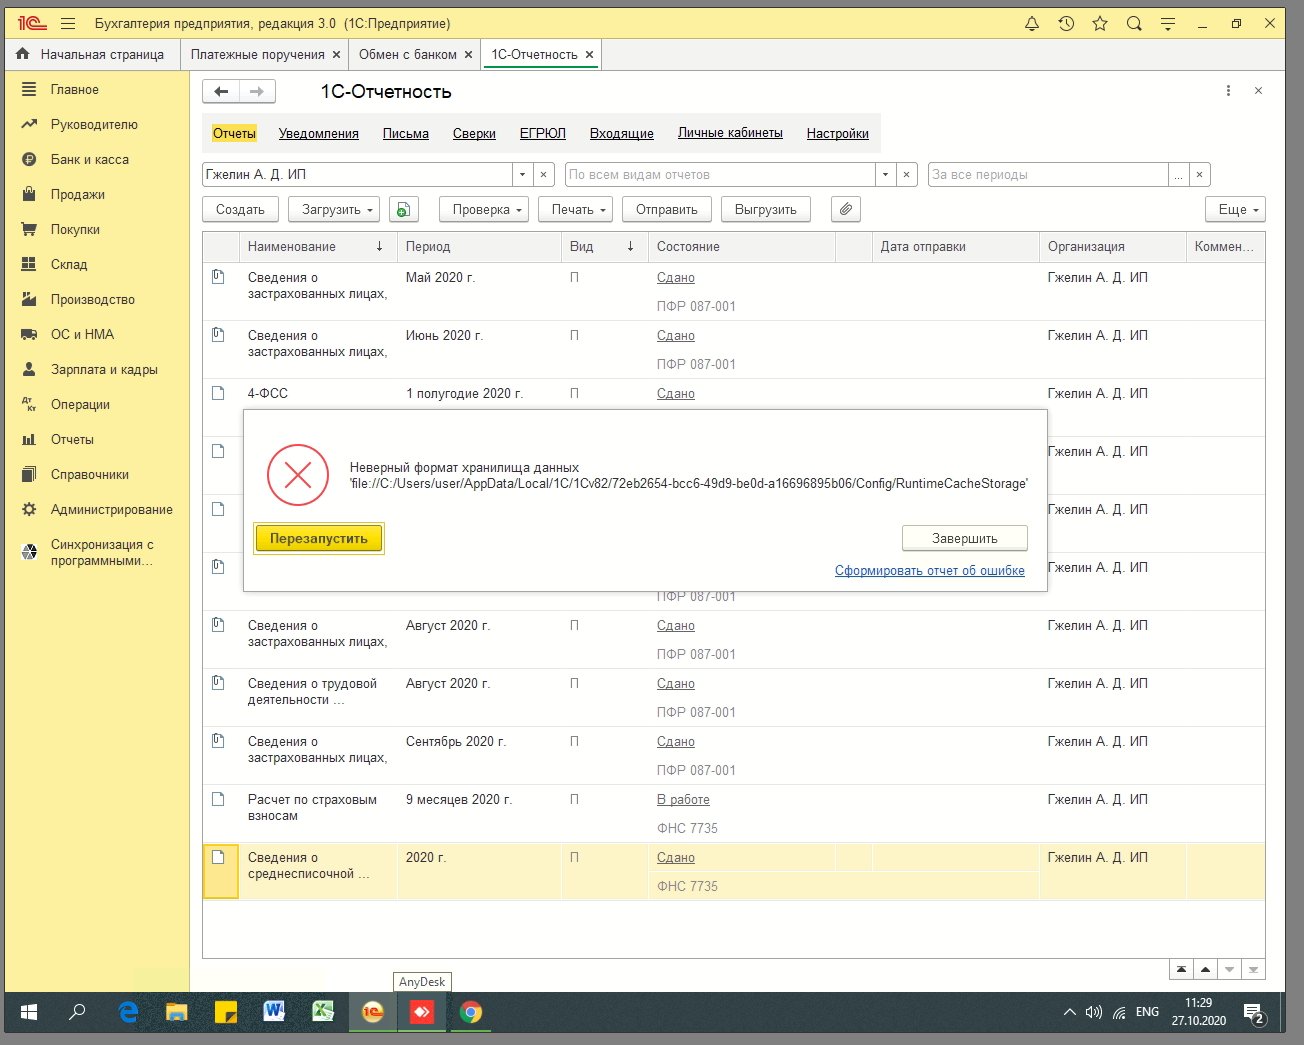Click the notifications bell icon
The height and width of the screenshot is (1045, 1304).
coord(1032,23)
